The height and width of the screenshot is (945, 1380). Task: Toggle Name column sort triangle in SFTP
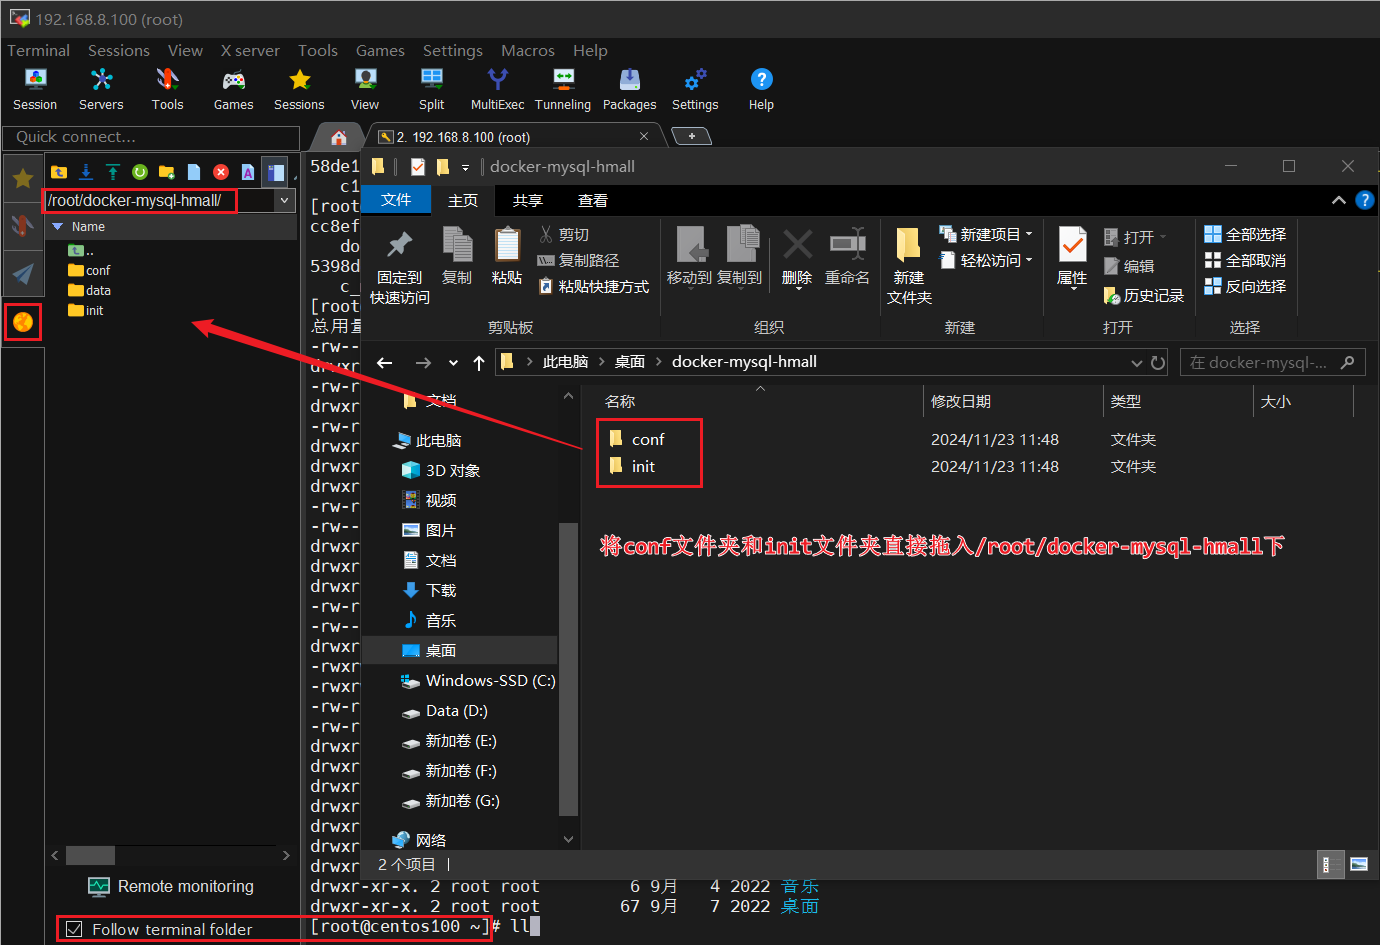point(57,227)
